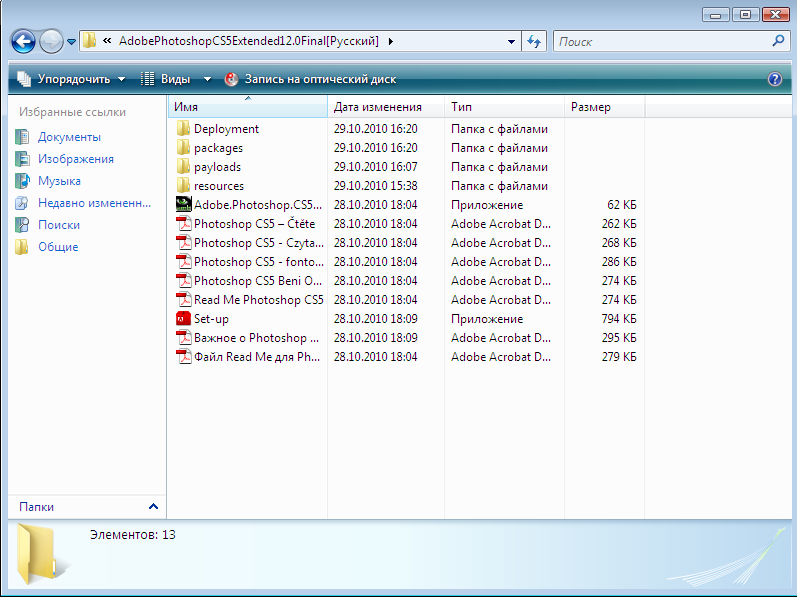Sort by the Тип column header

pyautogui.click(x=504, y=107)
